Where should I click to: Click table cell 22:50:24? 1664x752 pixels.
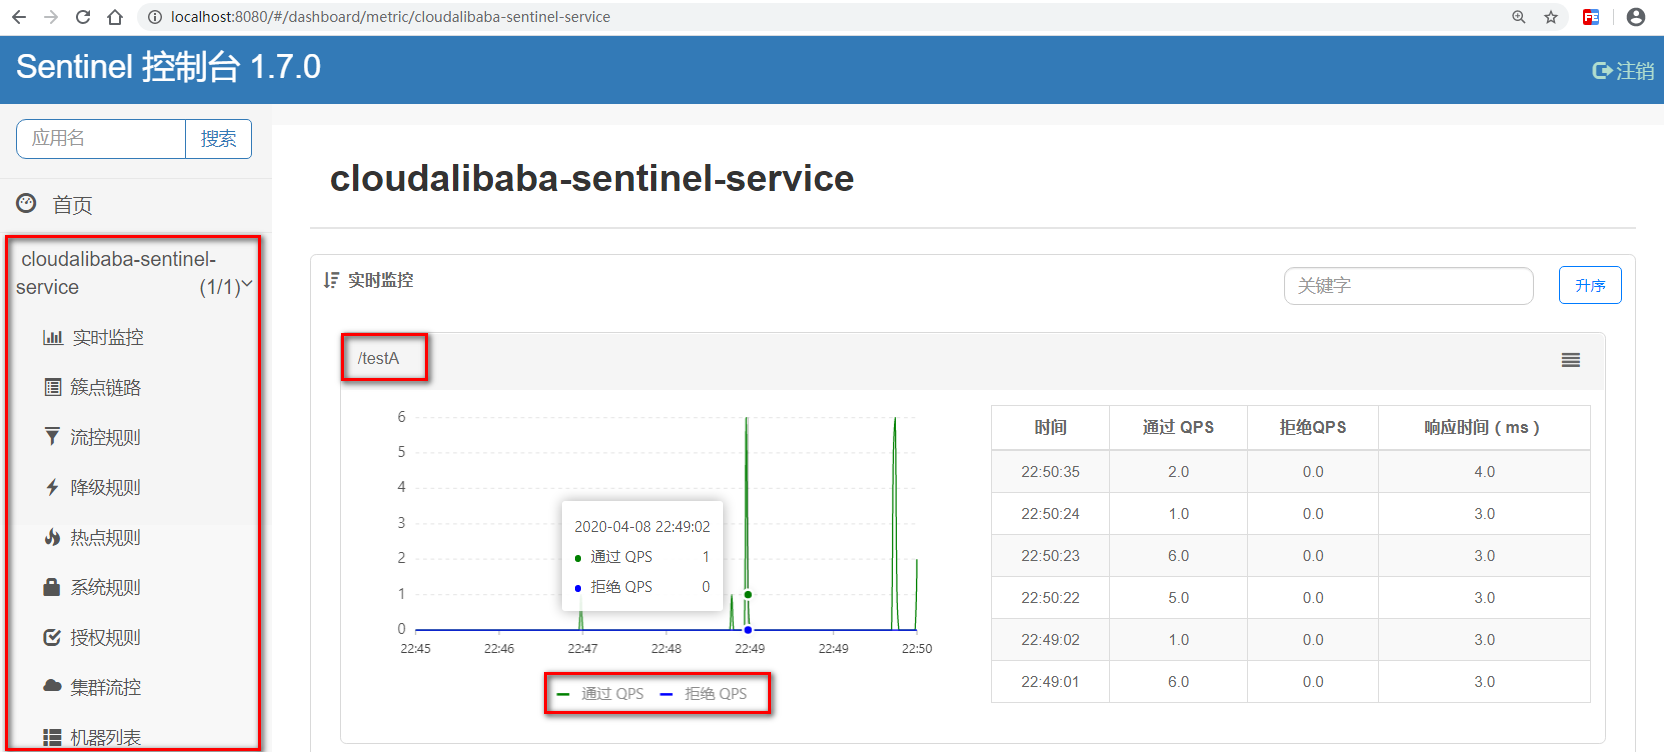(x=1050, y=514)
